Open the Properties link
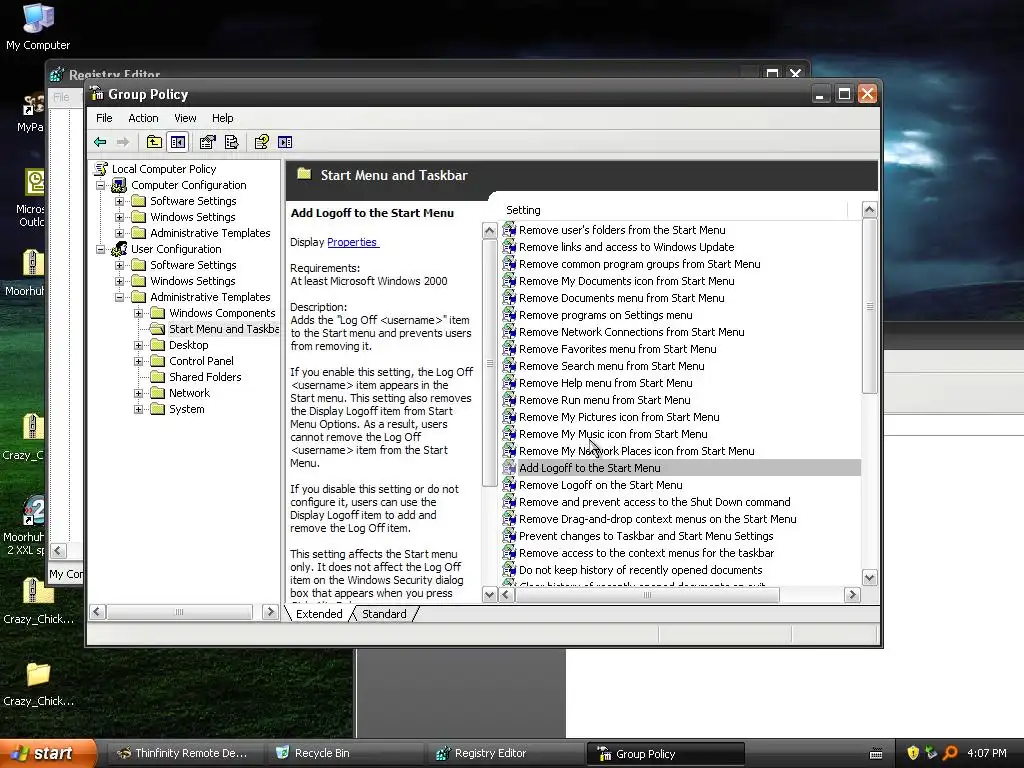The height and width of the screenshot is (768, 1024). 352,242
